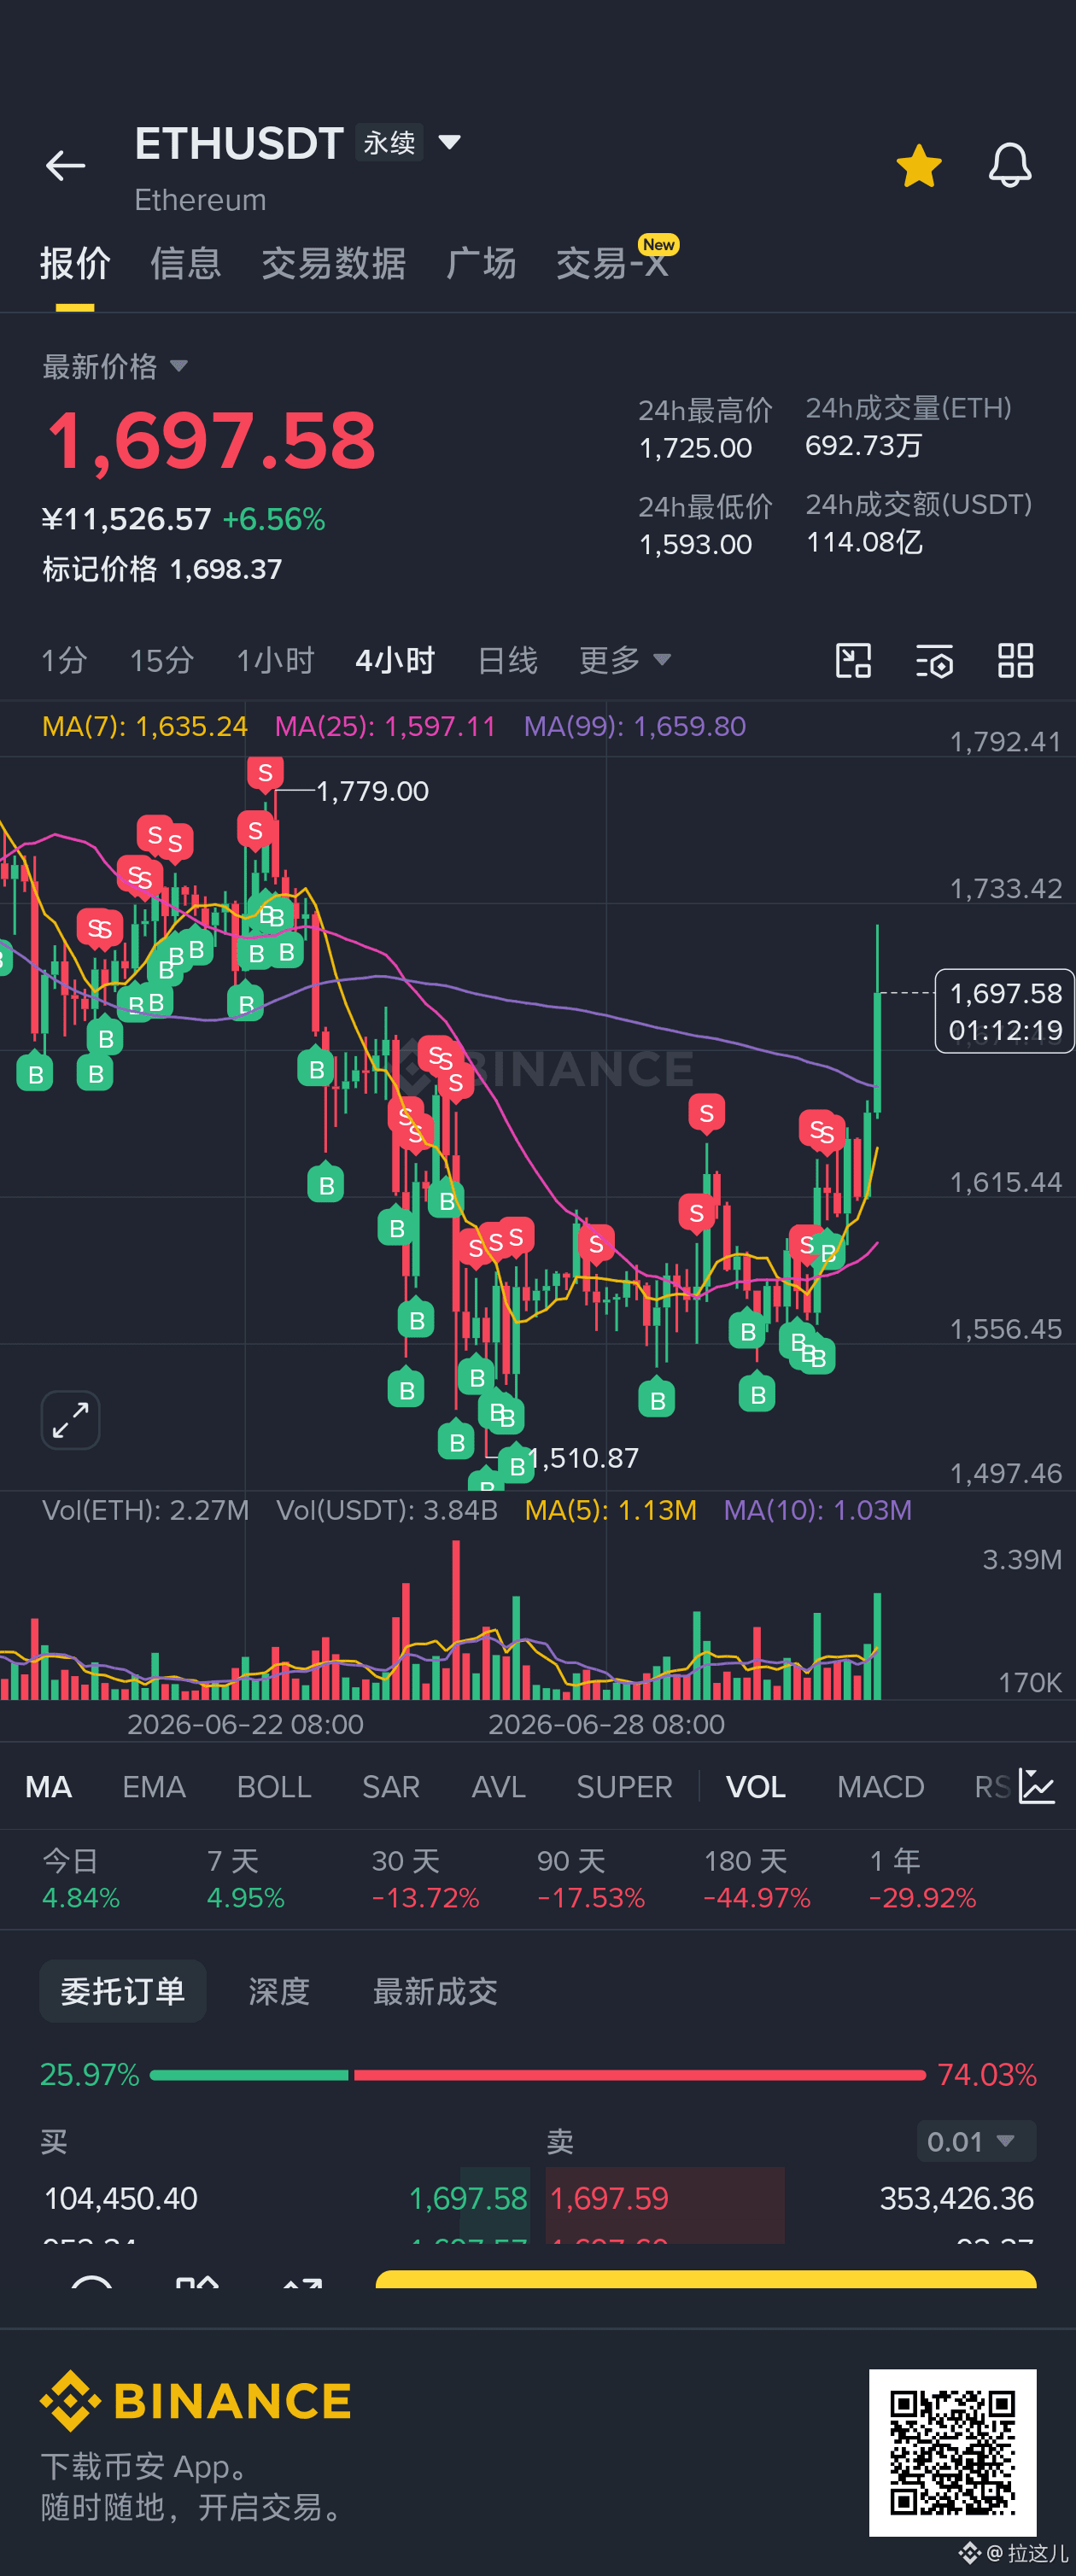Viewport: 1076px width, 2576px height.
Task: Select the 日线 chart interval
Action: [x=507, y=660]
